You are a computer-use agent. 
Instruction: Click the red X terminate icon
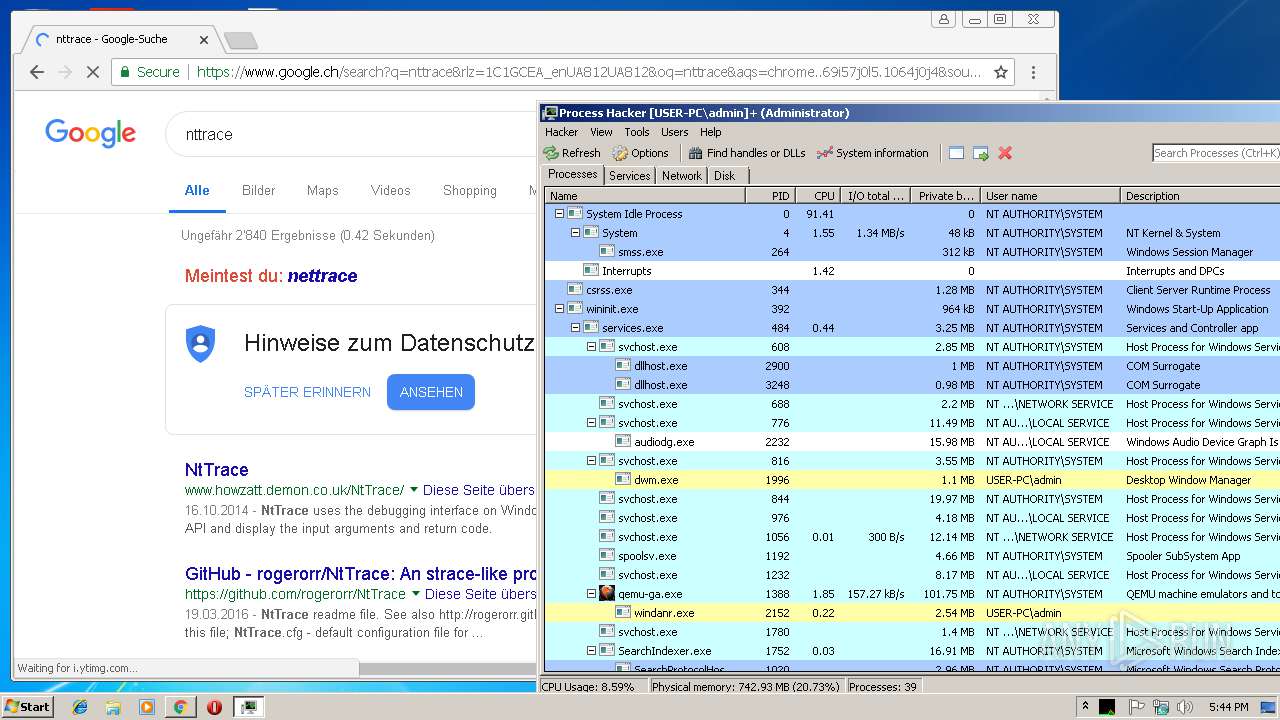1005,153
